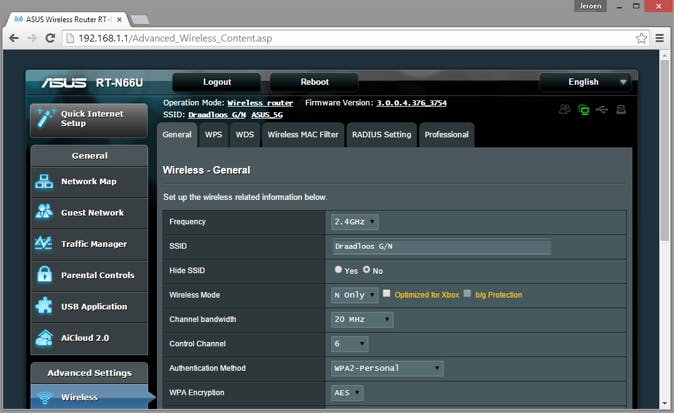Toggle b/g Protection checkbox
The image size is (674, 413).
(x=467, y=294)
